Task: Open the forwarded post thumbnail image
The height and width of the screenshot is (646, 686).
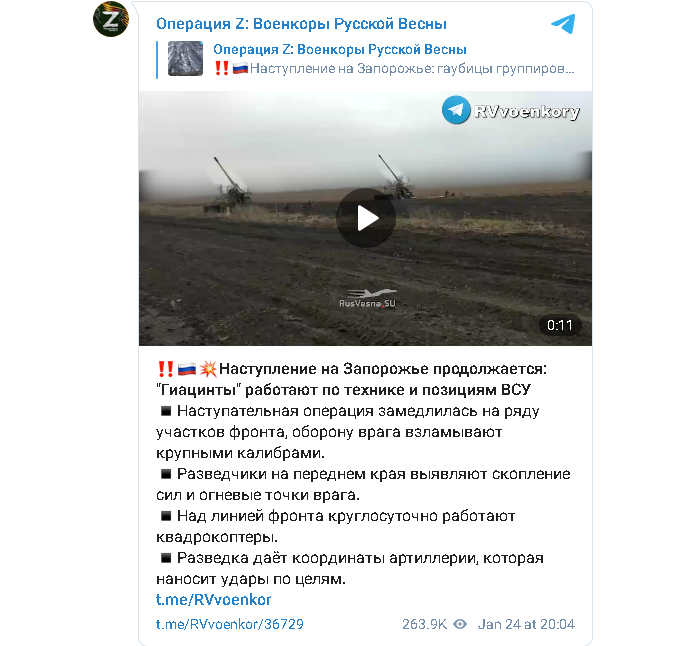Action: (x=186, y=59)
